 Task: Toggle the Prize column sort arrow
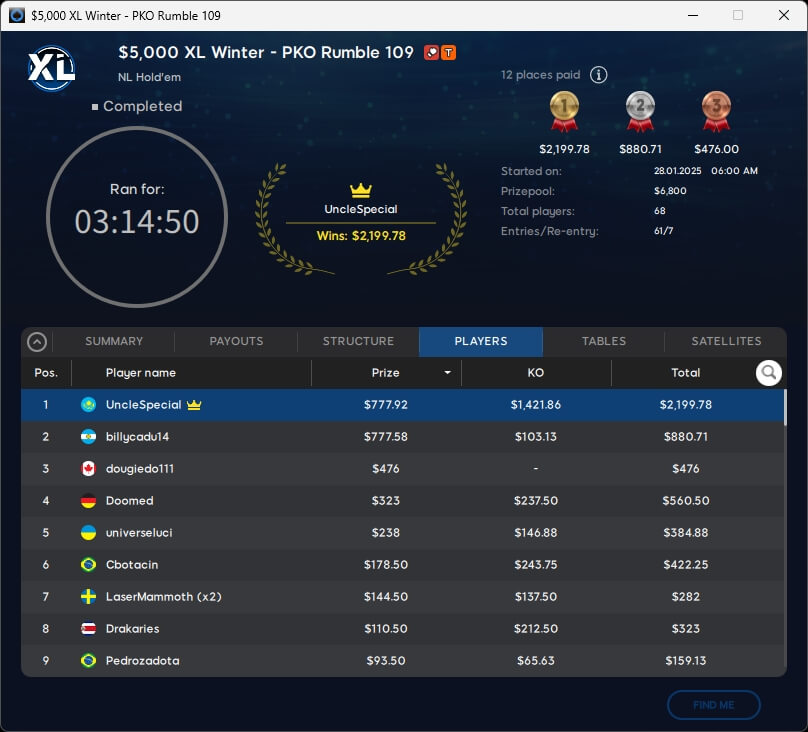447,372
